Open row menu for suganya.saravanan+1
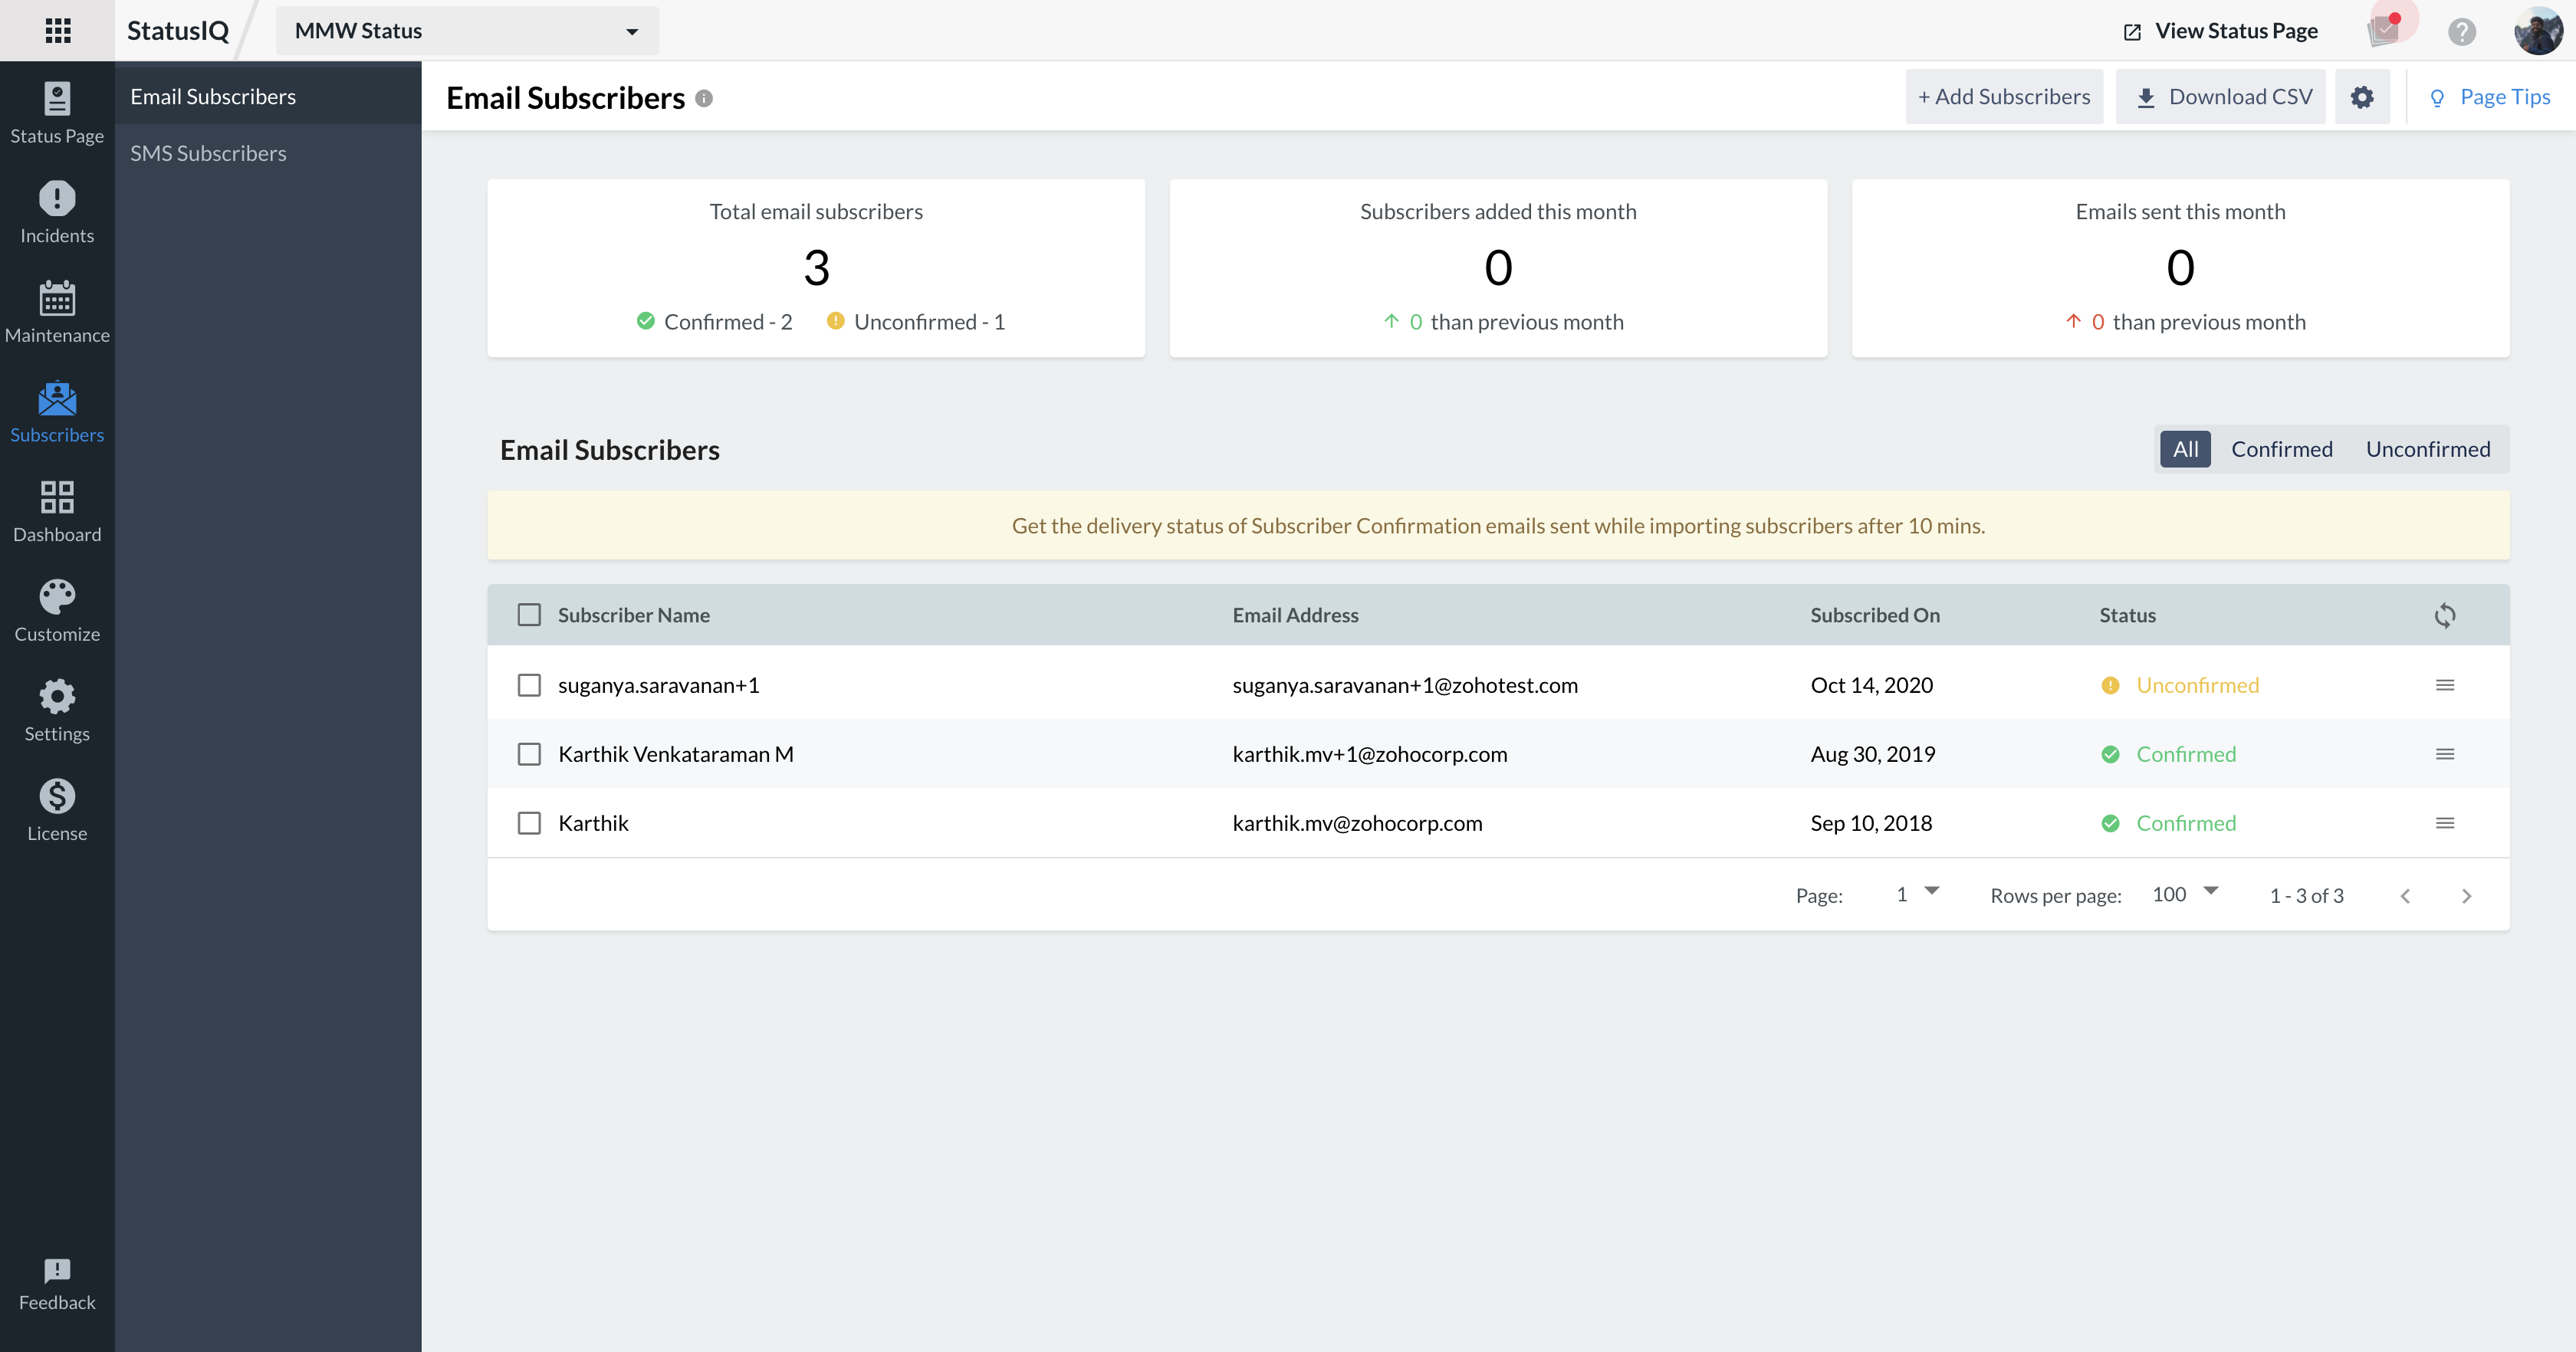The width and height of the screenshot is (2576, 1352). point(2444,685)
